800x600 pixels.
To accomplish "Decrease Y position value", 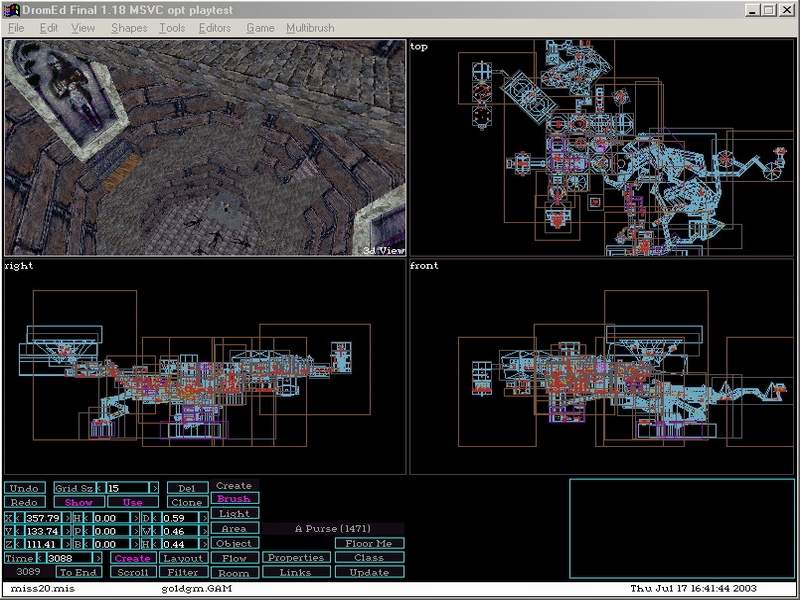I will coord(18,531).
